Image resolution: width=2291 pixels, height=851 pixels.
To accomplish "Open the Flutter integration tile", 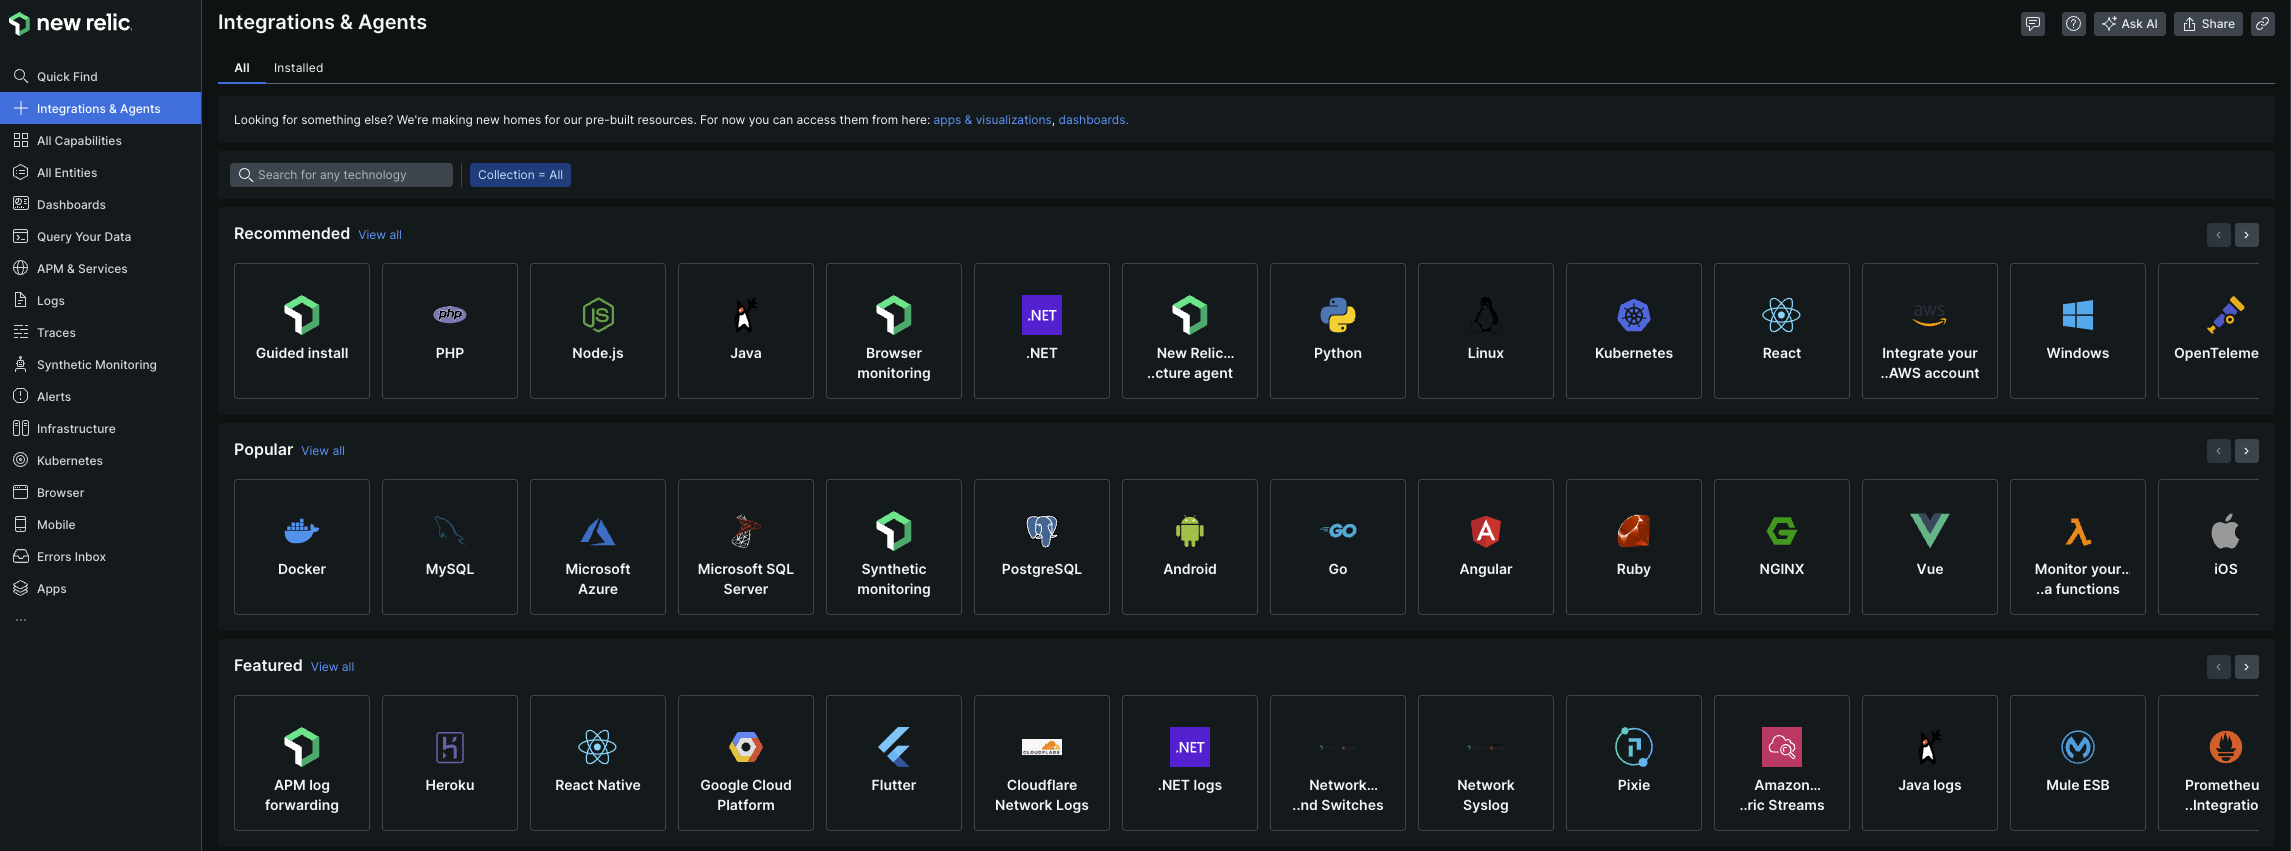I will pos(893,763).
